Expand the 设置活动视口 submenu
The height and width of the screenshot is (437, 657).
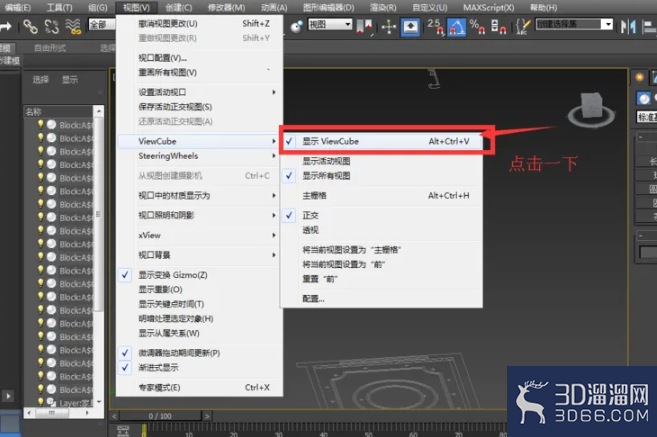click(199, 92)
